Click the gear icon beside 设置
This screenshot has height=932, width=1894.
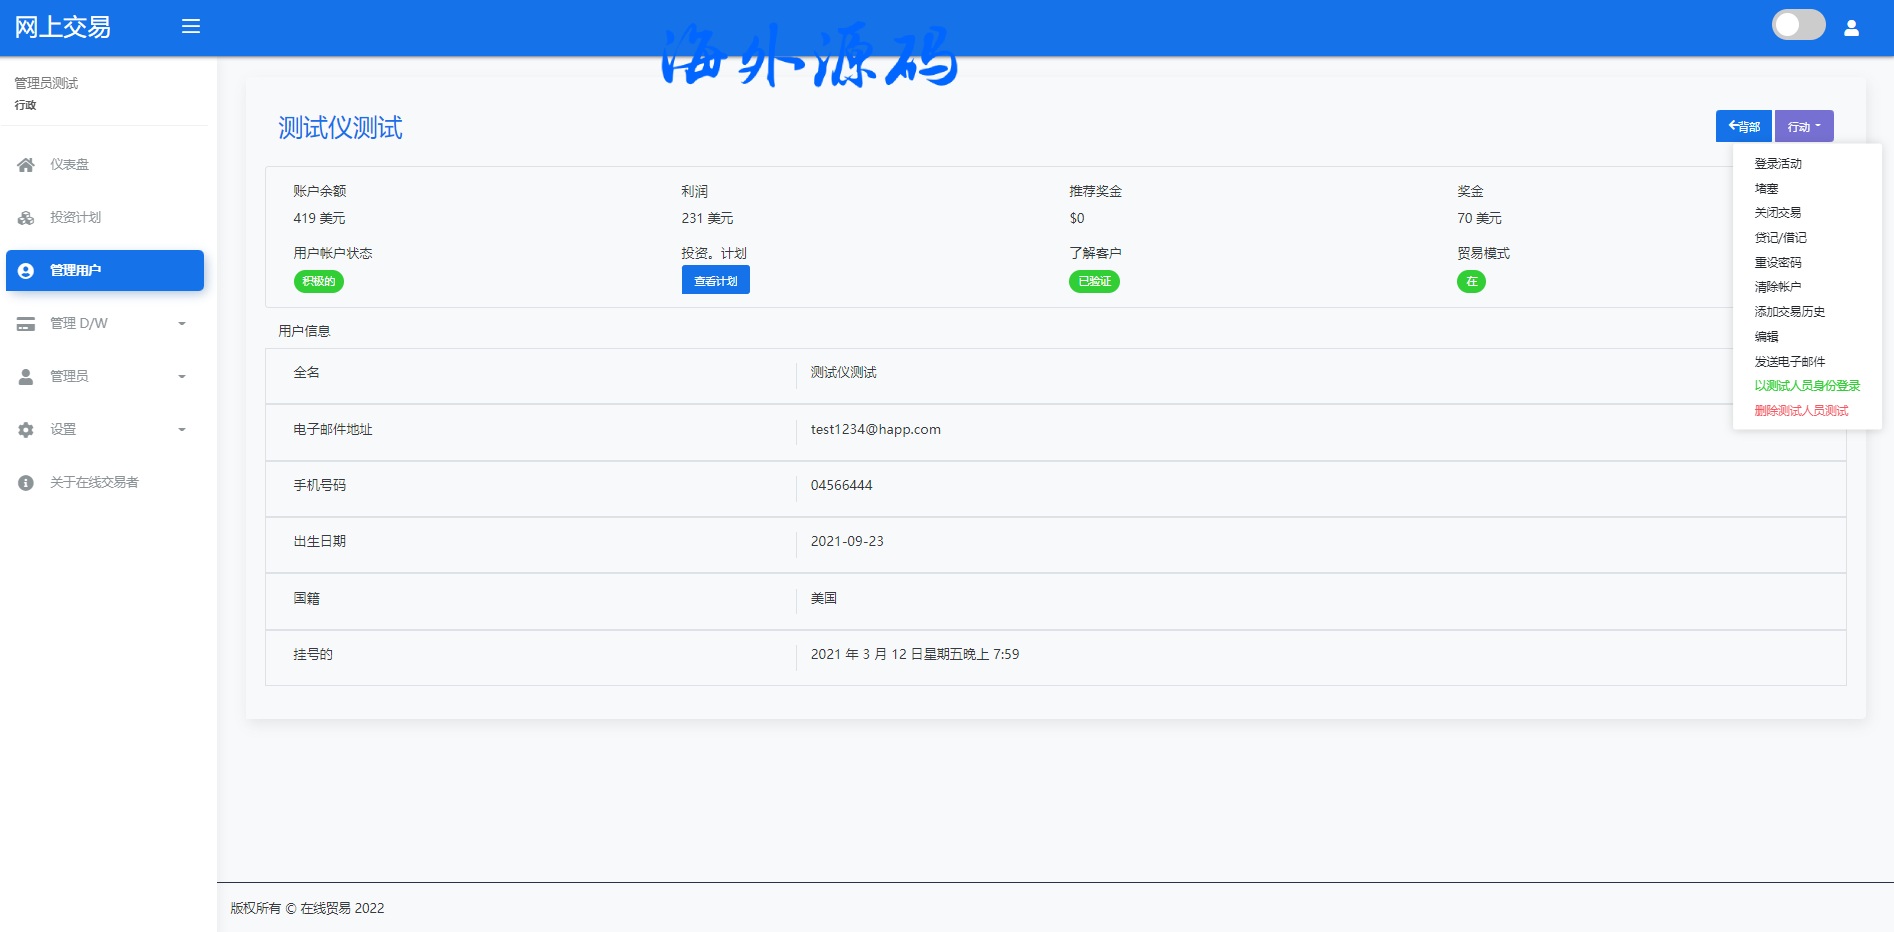[x=26, y=430]
